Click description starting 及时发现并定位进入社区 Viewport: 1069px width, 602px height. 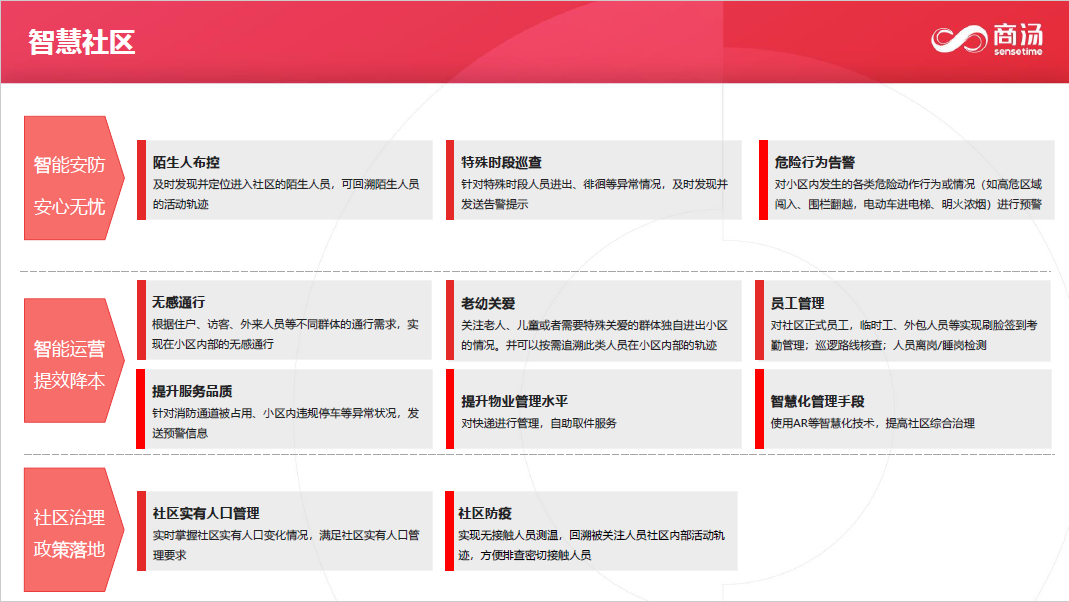pyautogui.click(x=286, y=194)
